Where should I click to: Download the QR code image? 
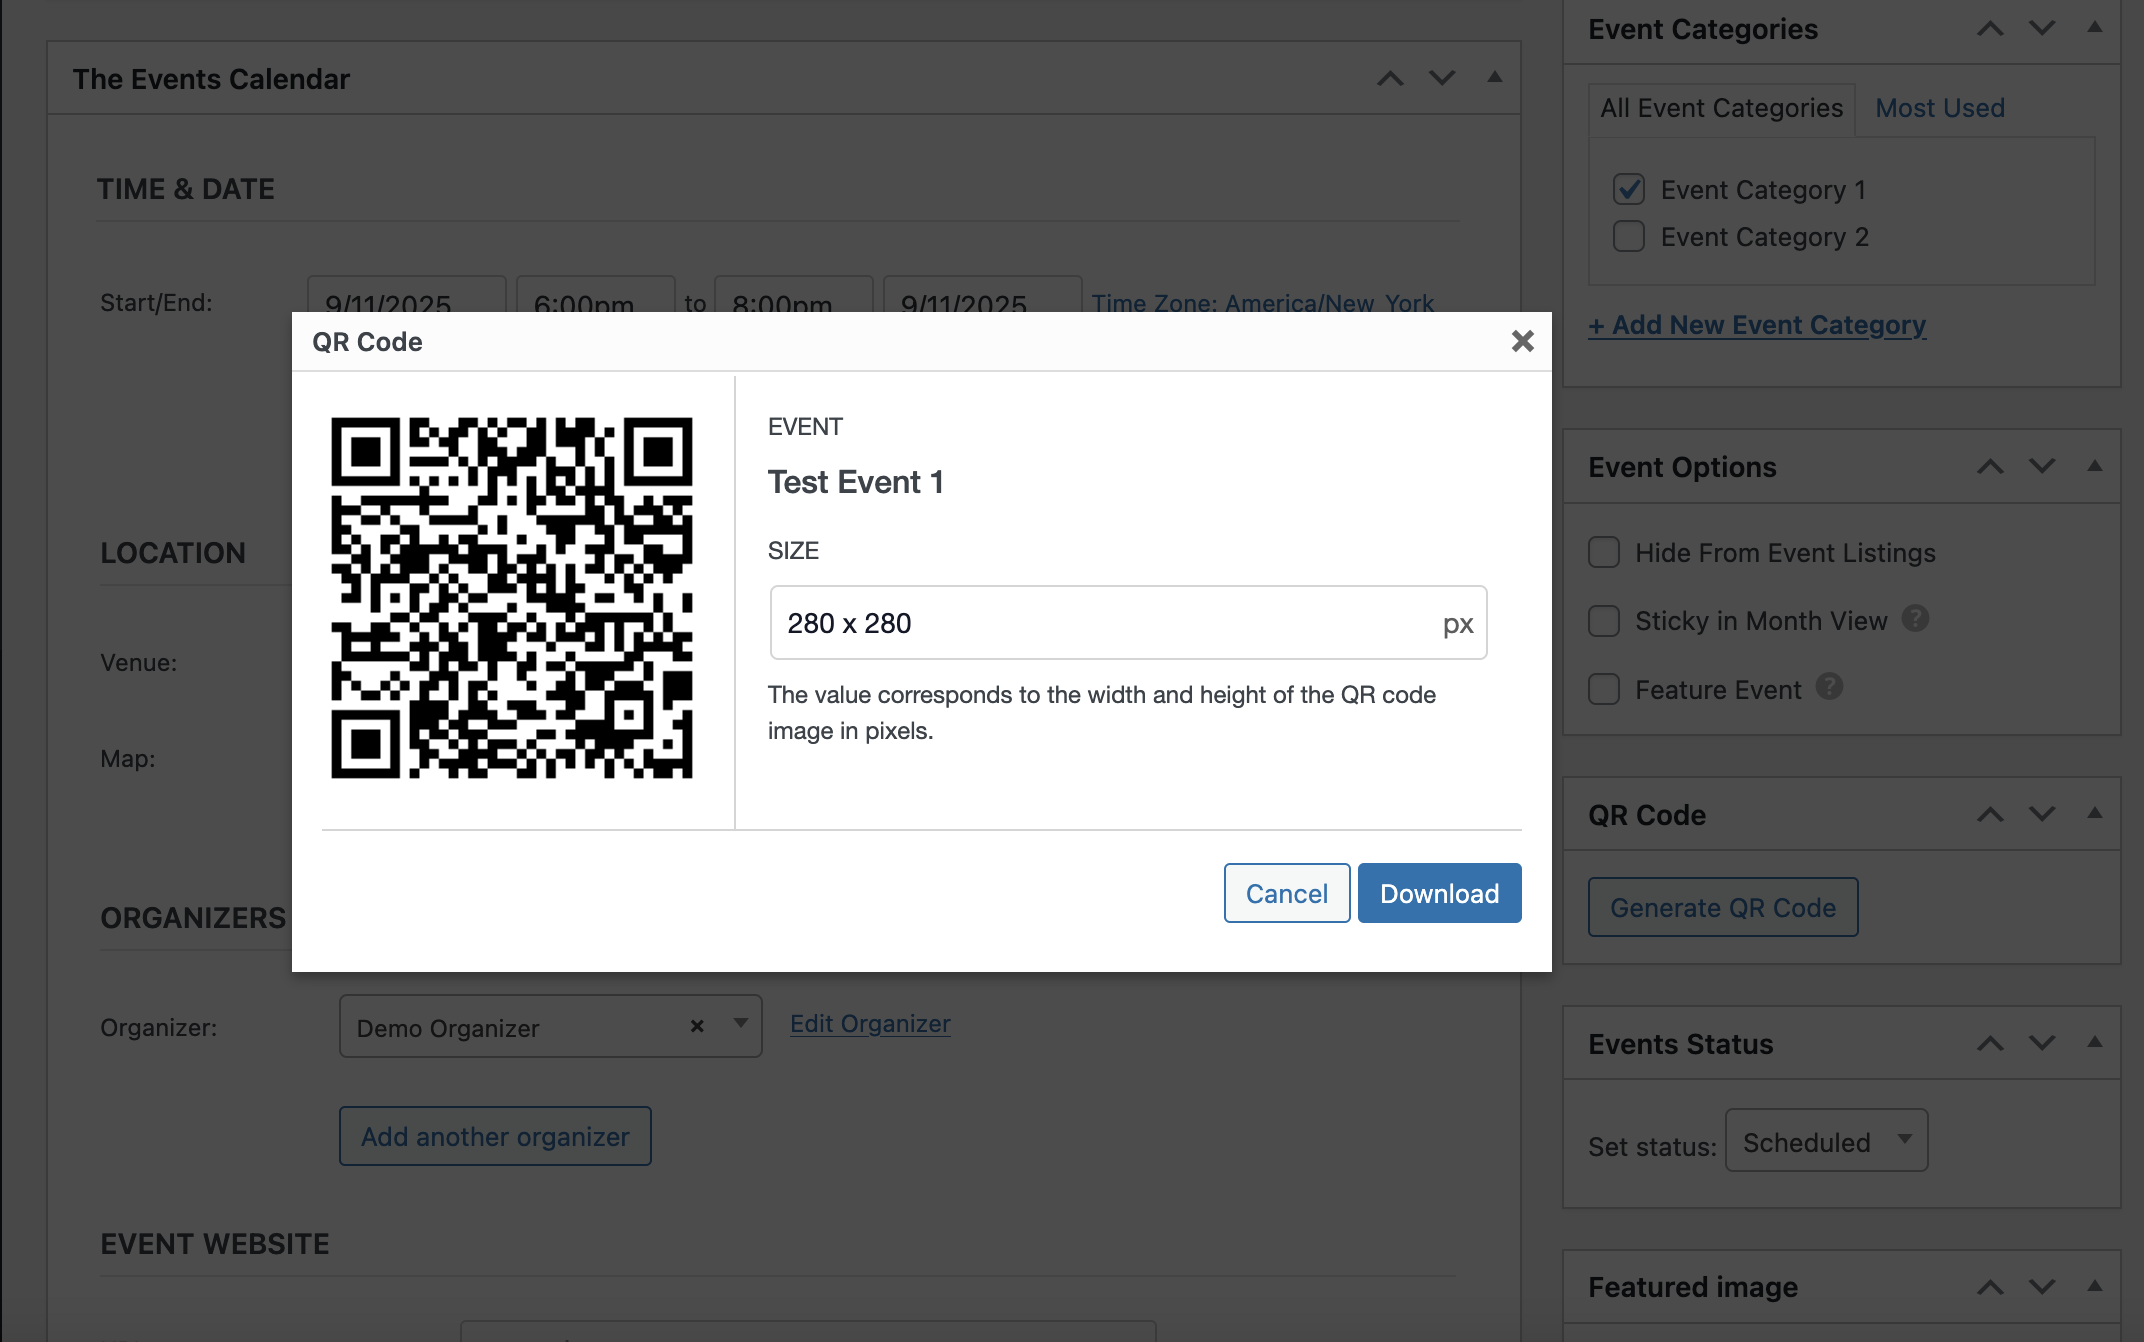1439,893
